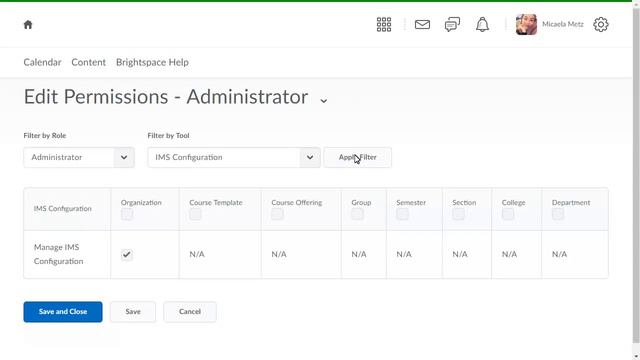This screenshot has height=360, width=640.
Task: Open the Micaela Metz user menu
Action: click(x=562, y=24)
